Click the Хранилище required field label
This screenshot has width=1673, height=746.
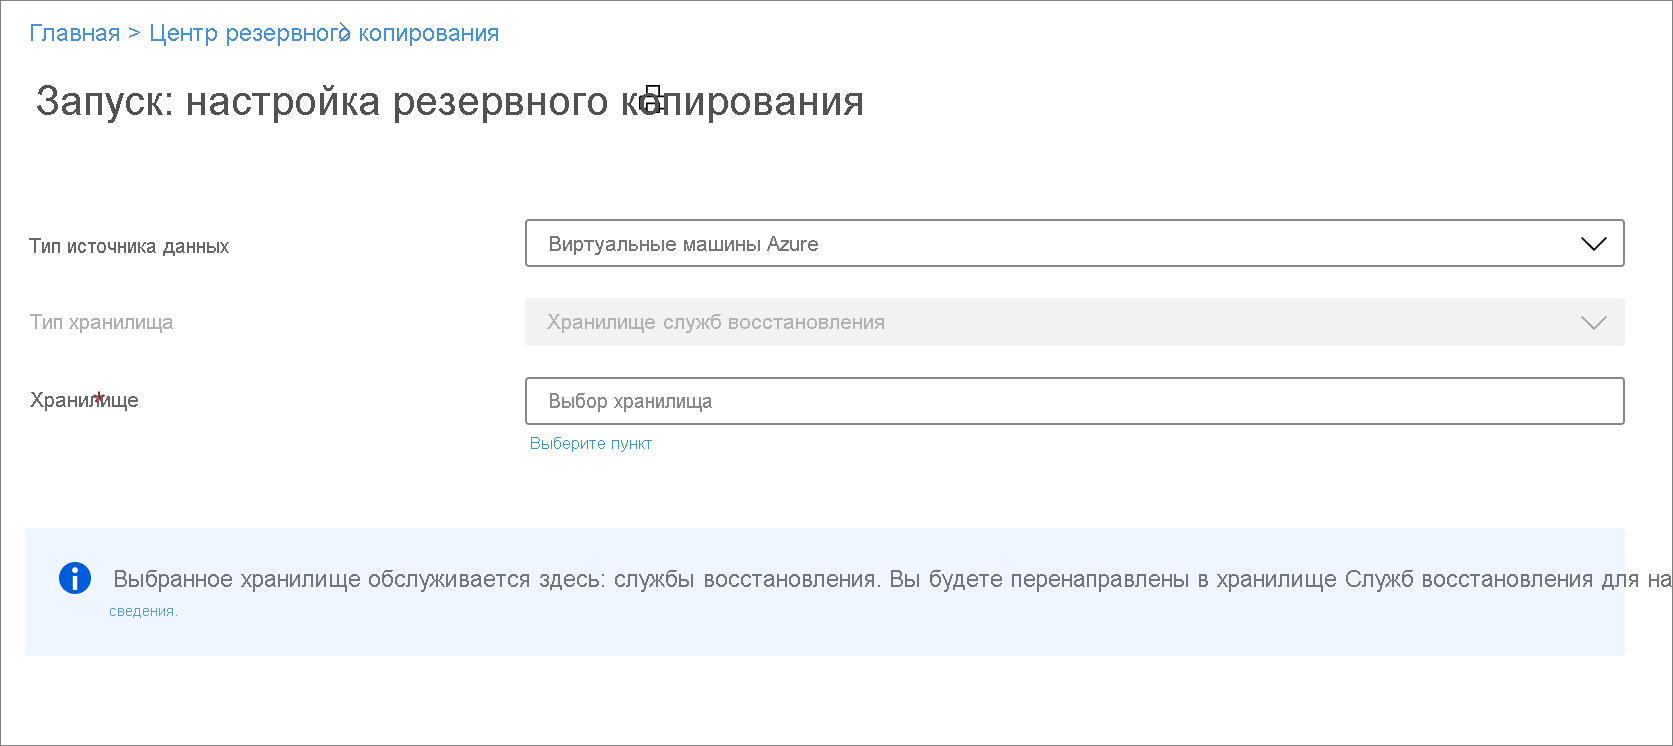tap(84, 400)
